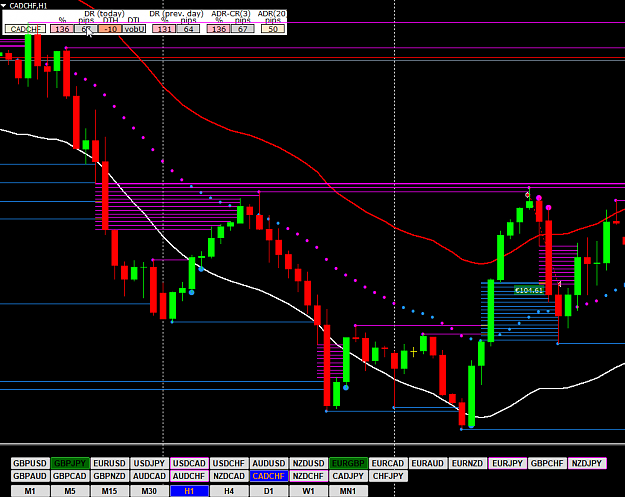Click the DR (prev. day) percent value 131
625x497 pixels.
pos(164,29)
